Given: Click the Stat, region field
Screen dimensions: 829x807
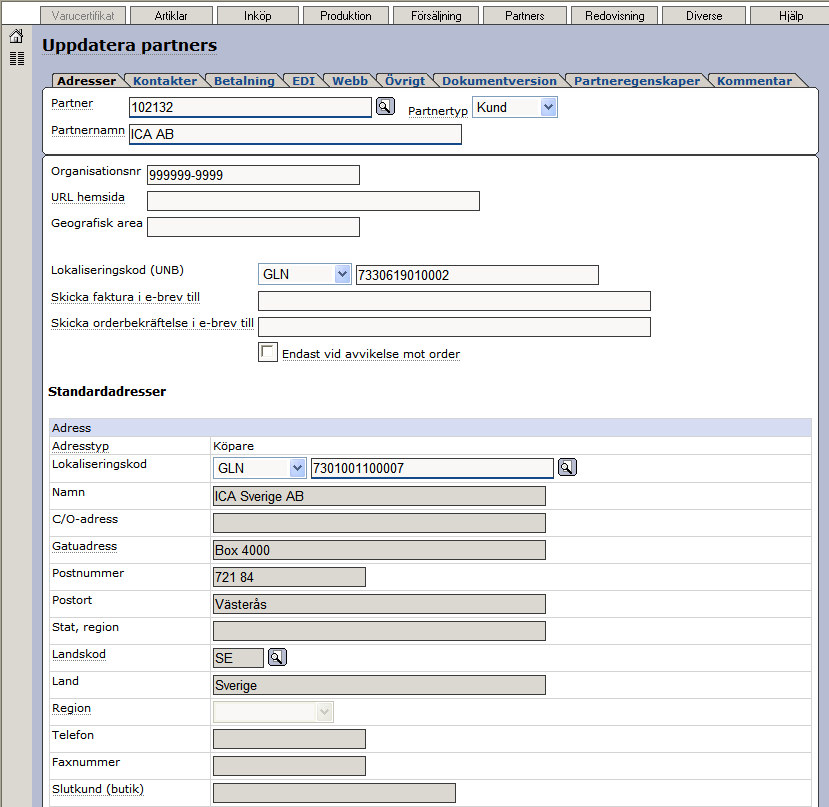Looking at the screenshot, I should pos(379,631).
